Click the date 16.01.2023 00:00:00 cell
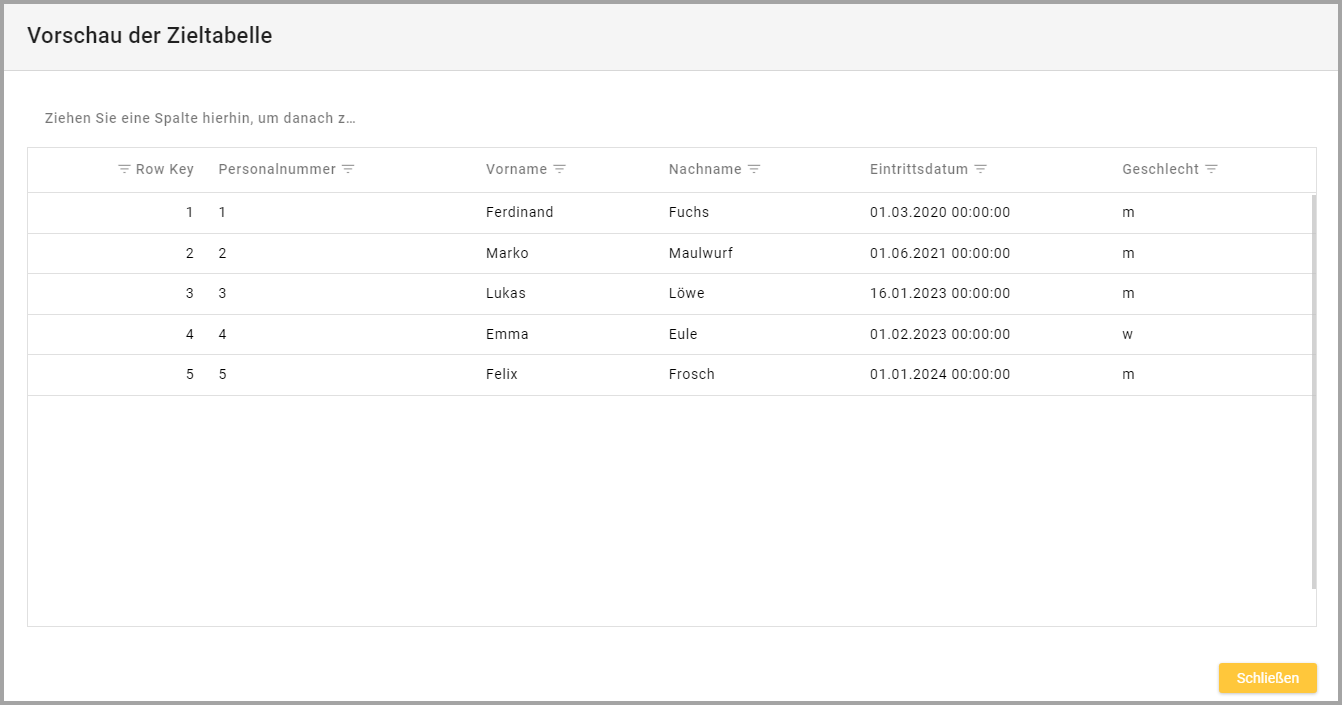Viewport: 1342px width, 705px height. click(939, 293)
